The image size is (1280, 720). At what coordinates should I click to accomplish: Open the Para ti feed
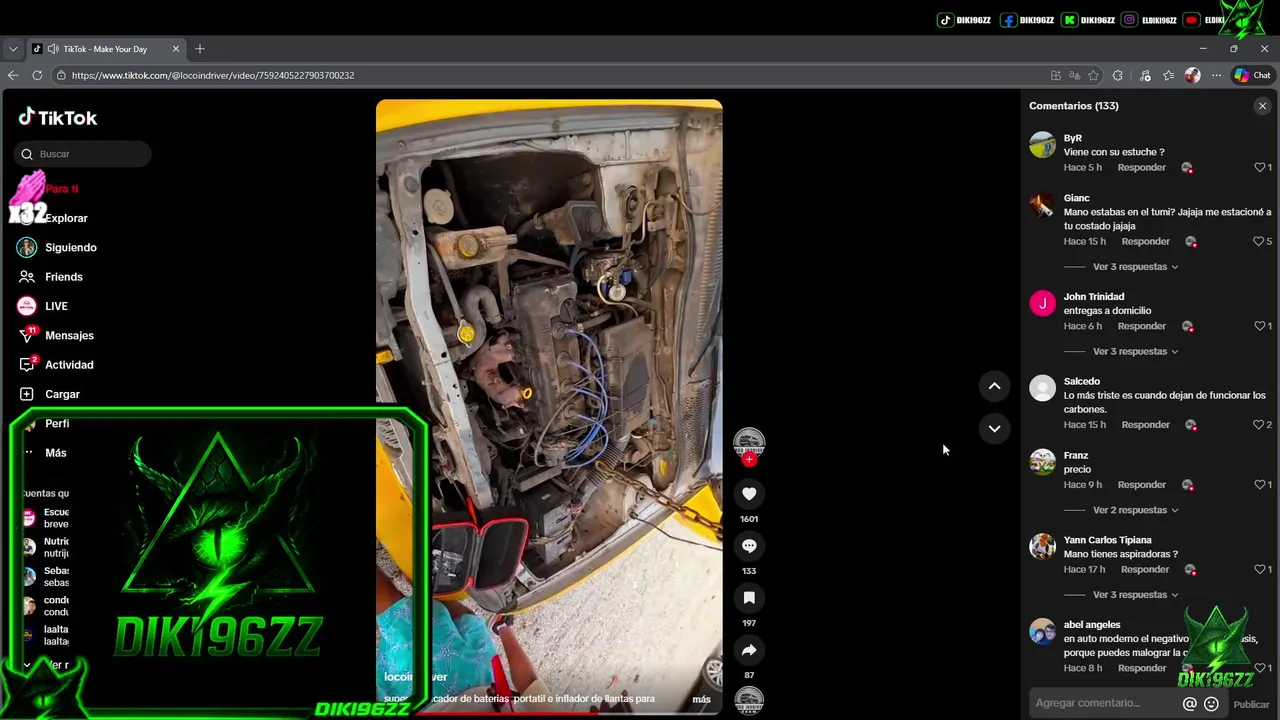(x=61, y=188)
